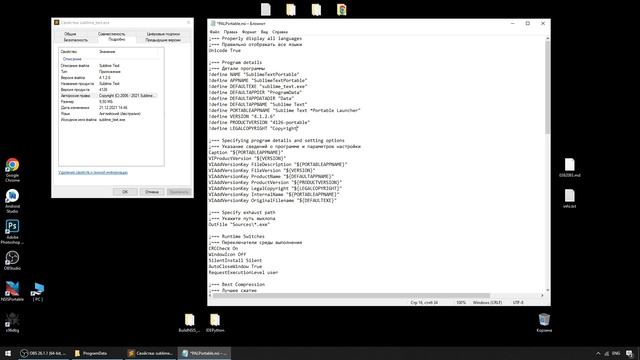Screen dimensions: 640x360
Task: Click the scroll-right arrow in Notepad
Action: click(x=542, y=295)
